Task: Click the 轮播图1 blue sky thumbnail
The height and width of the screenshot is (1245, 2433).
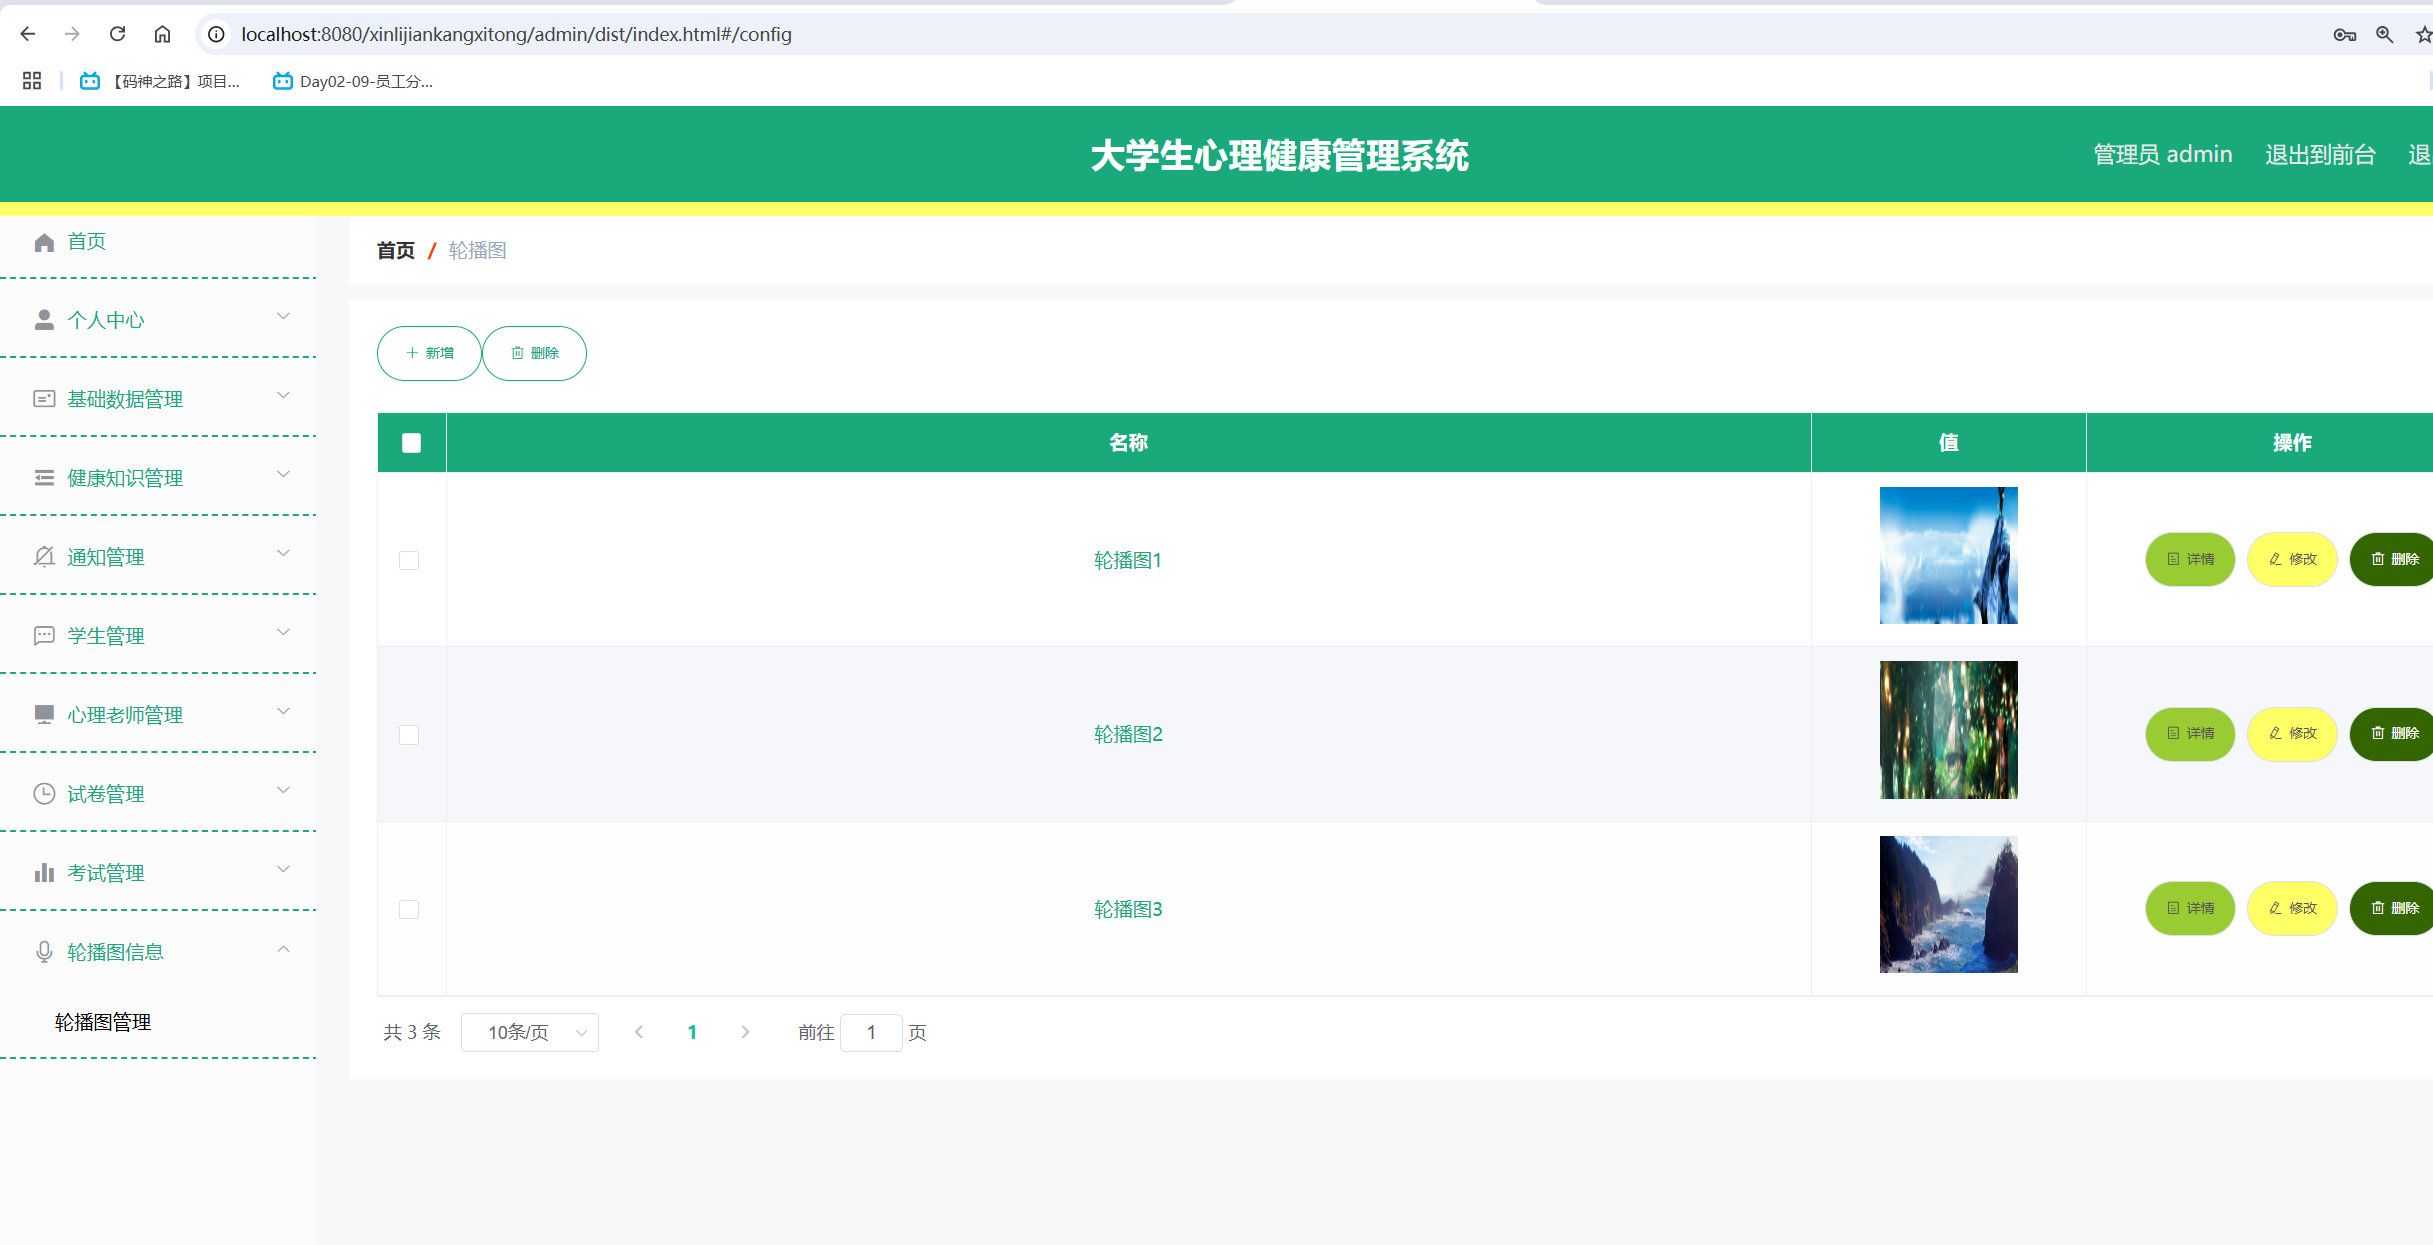Action: (x=1948, y=556)
